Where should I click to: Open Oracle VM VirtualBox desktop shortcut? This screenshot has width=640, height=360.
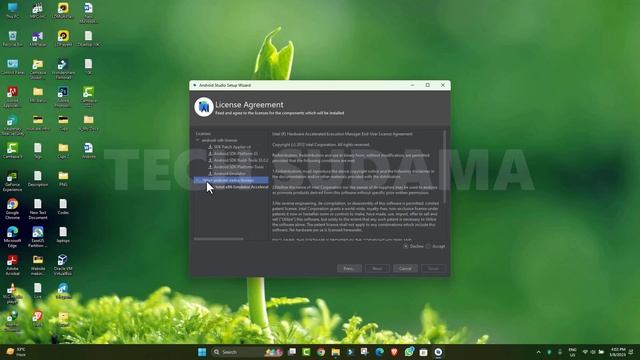(63, 265)
